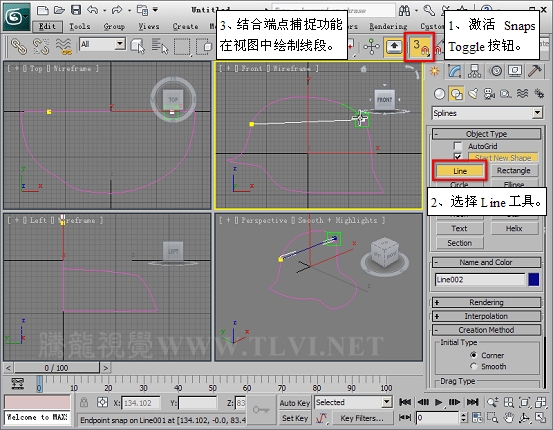Expand the Interpolation rollout
553x430 pixels.
[486, 316]
